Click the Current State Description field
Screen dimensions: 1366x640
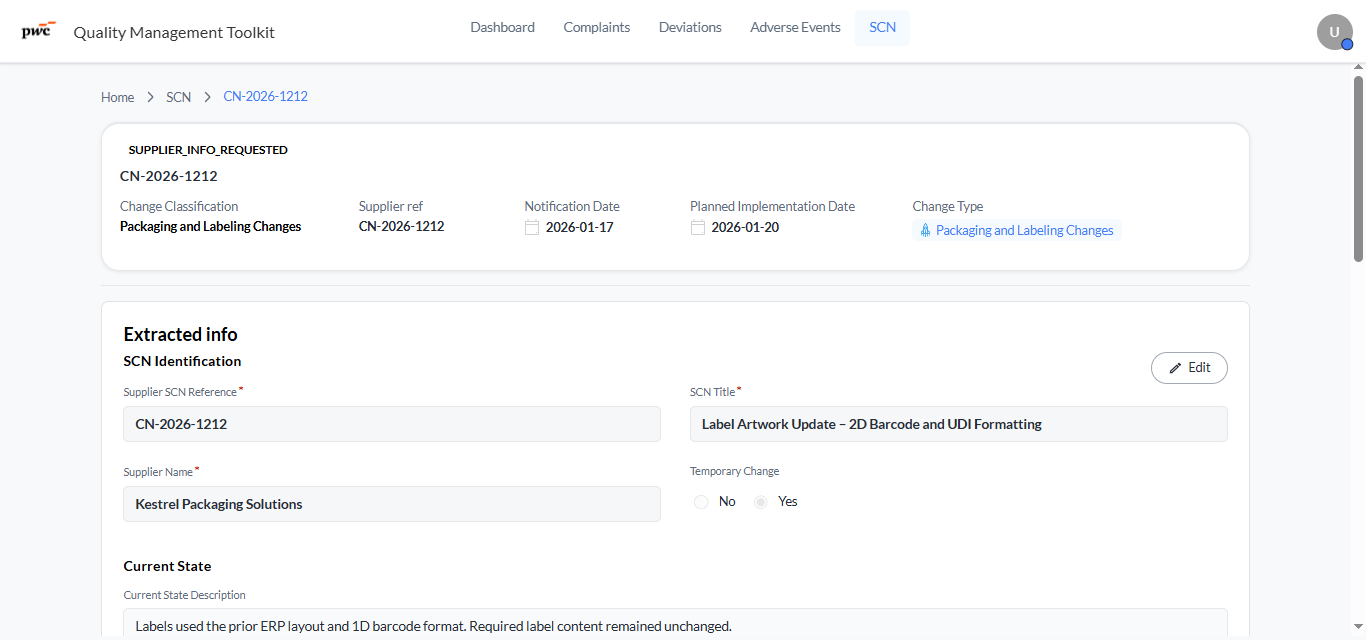pos(675,624)
